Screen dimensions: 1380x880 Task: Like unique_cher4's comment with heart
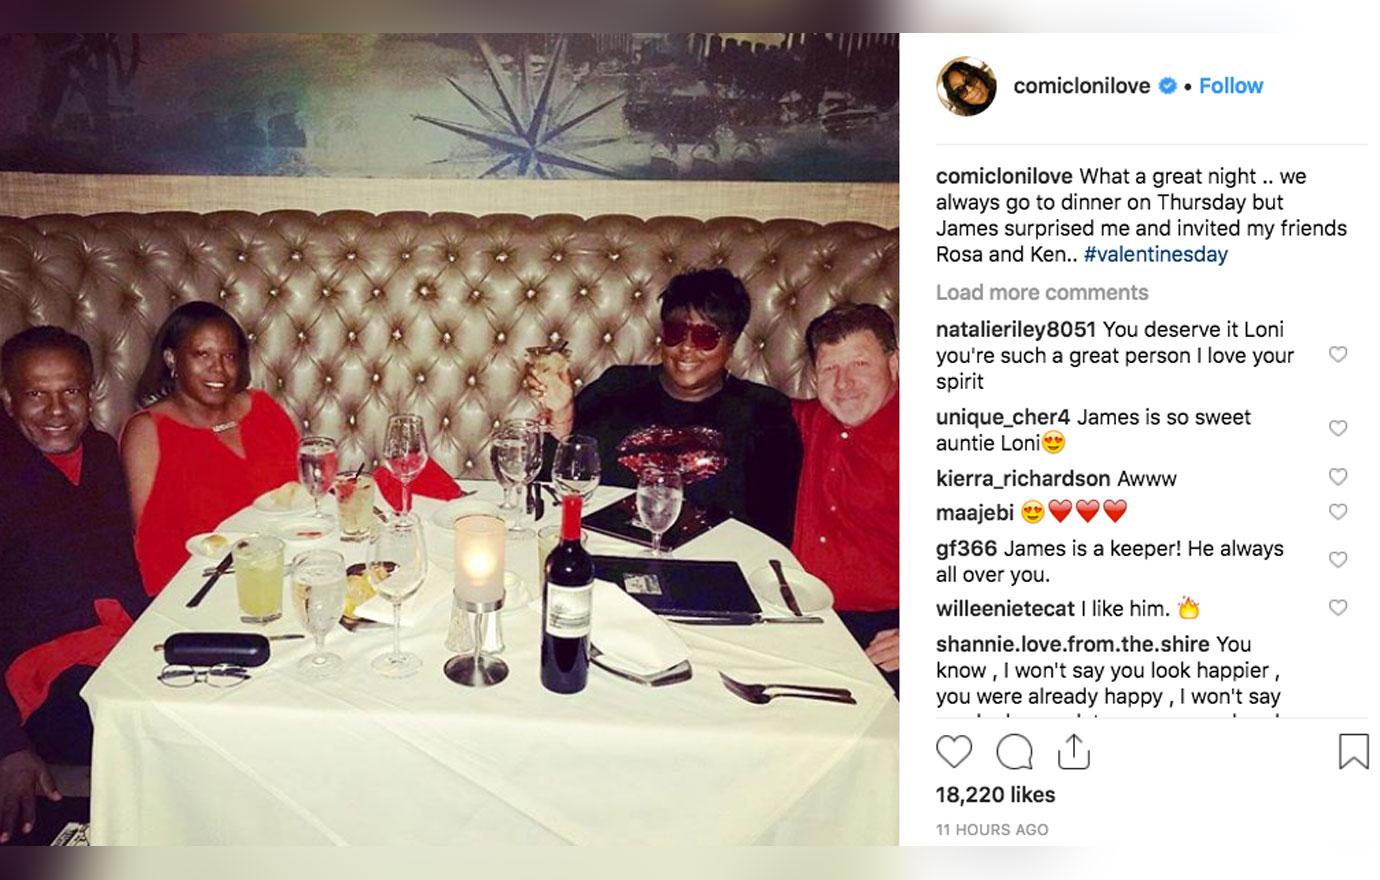pyautogui.click(x=1338, y=428)
